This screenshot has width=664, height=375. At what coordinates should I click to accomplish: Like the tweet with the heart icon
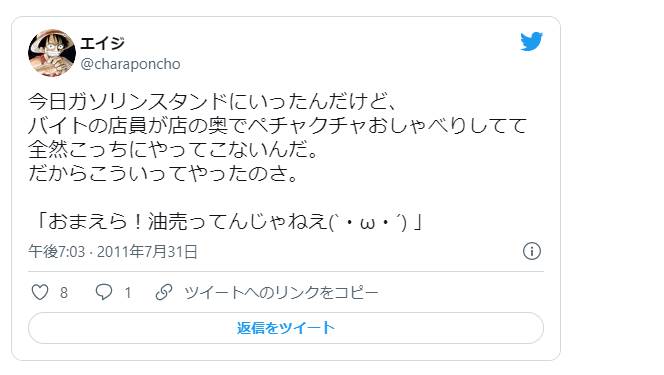40,292
